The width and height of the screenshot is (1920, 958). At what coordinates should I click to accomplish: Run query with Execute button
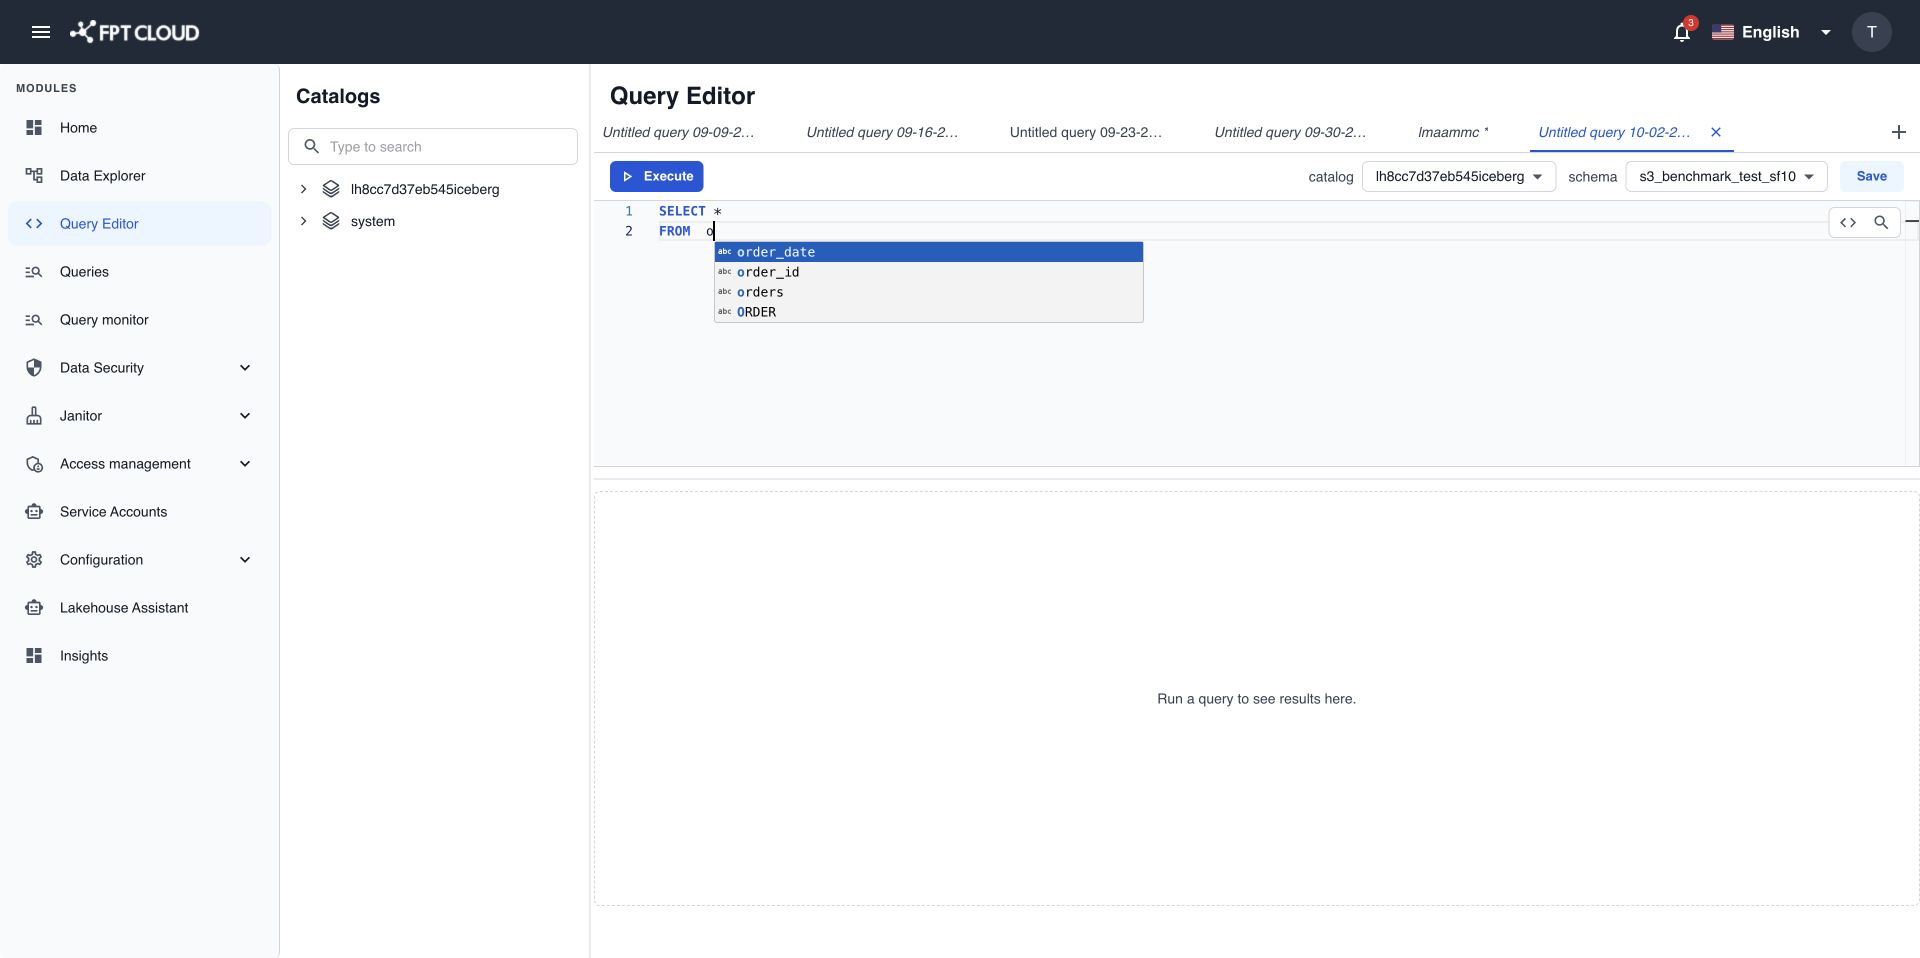tap(657, 176)
